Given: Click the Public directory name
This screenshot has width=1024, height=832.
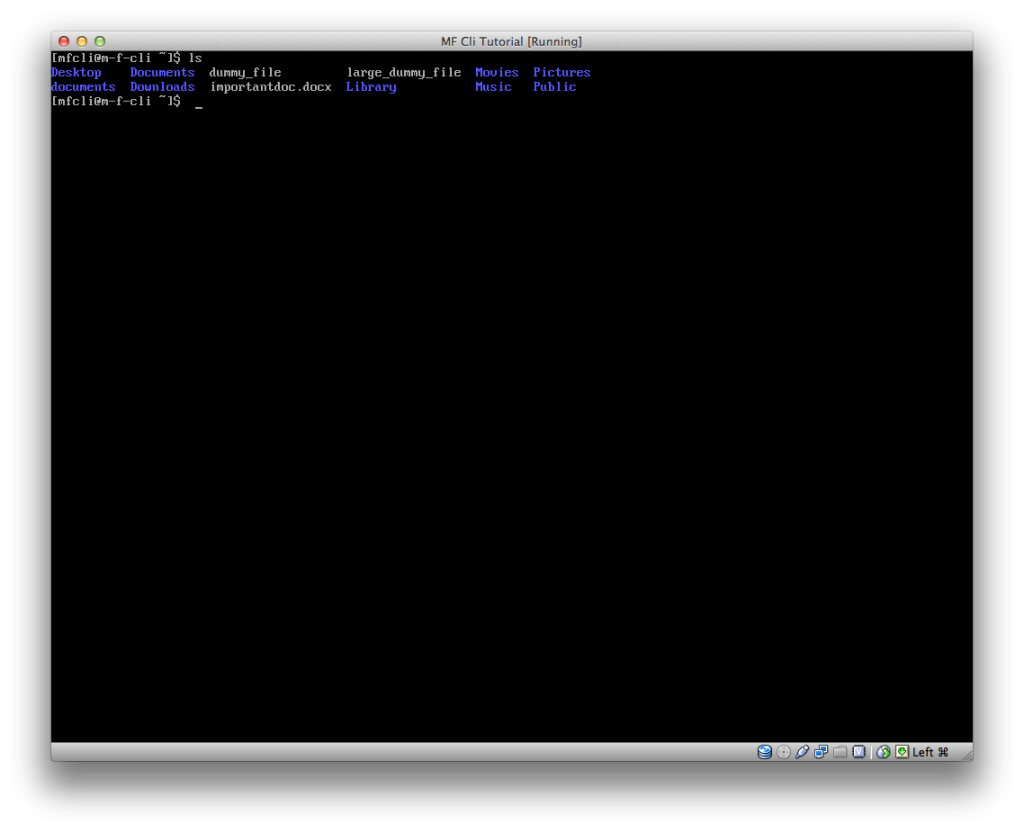Looking at the screenshot, I should [554, 87].
